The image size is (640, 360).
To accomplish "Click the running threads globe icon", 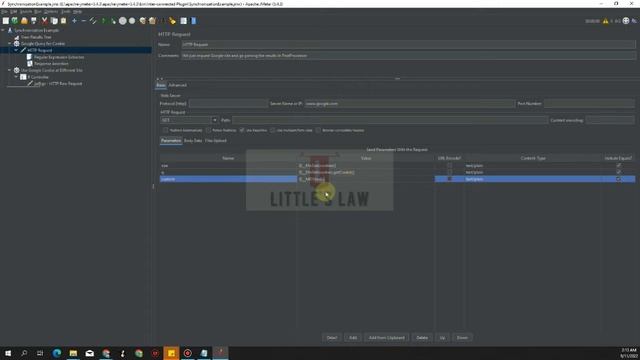I will [x=626, y=21].
